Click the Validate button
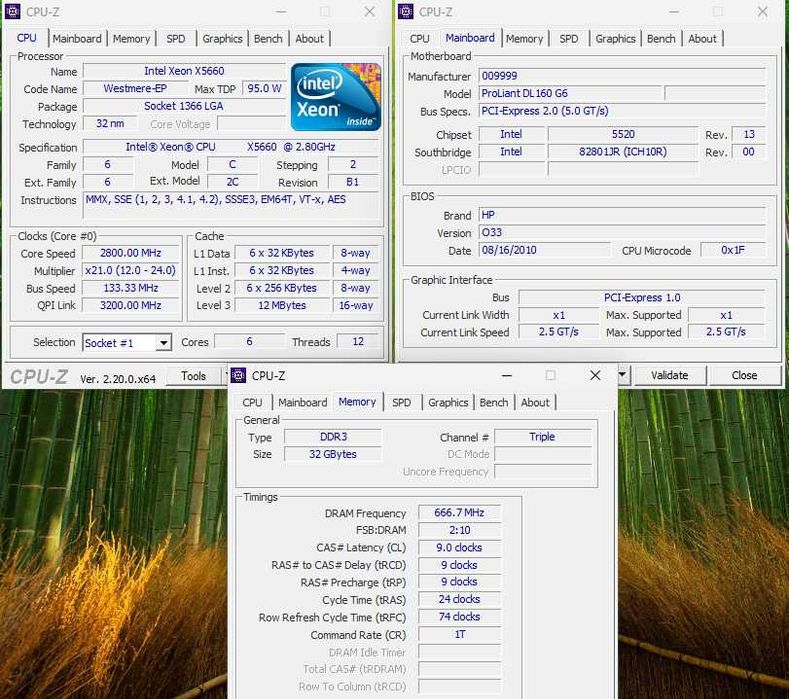 click(x=669, y=375)
